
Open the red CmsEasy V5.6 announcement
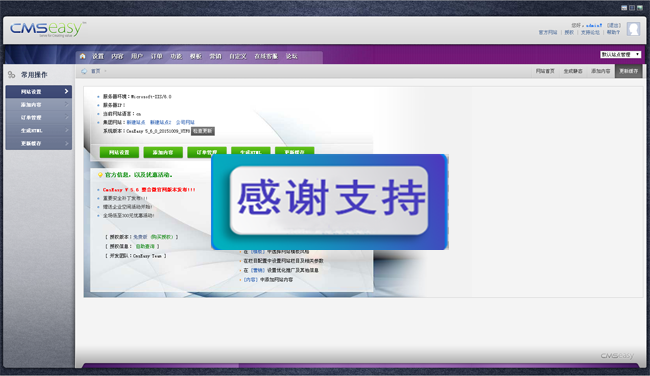coord(149,190)
